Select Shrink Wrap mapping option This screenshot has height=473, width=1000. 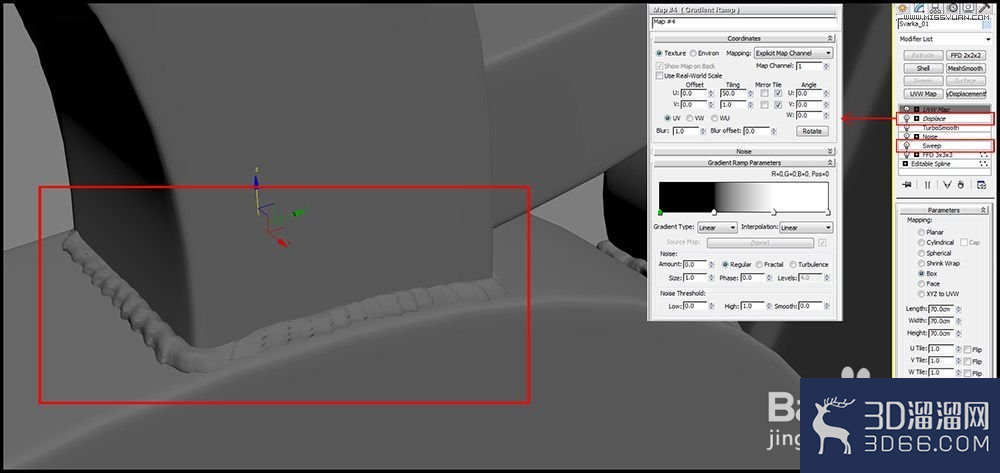point(921,263)
